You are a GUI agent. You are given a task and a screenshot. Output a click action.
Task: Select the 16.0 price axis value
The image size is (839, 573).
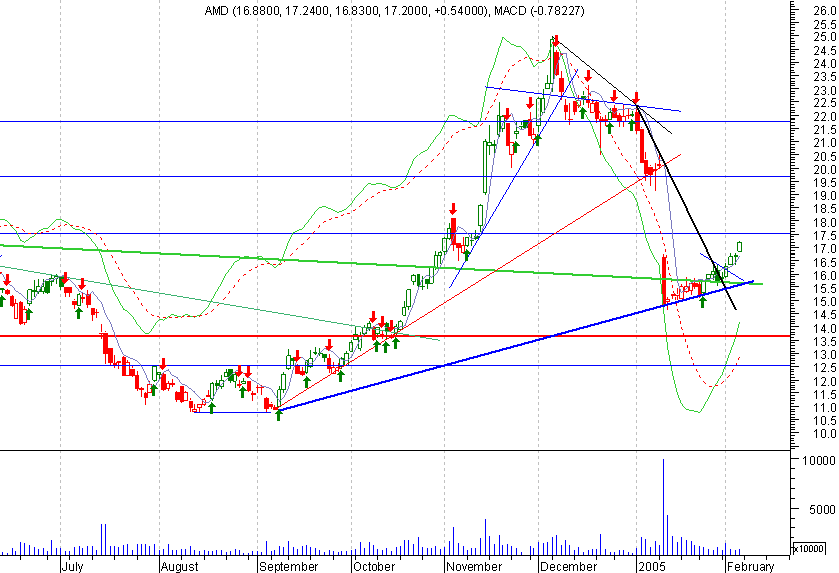(825, 276)
